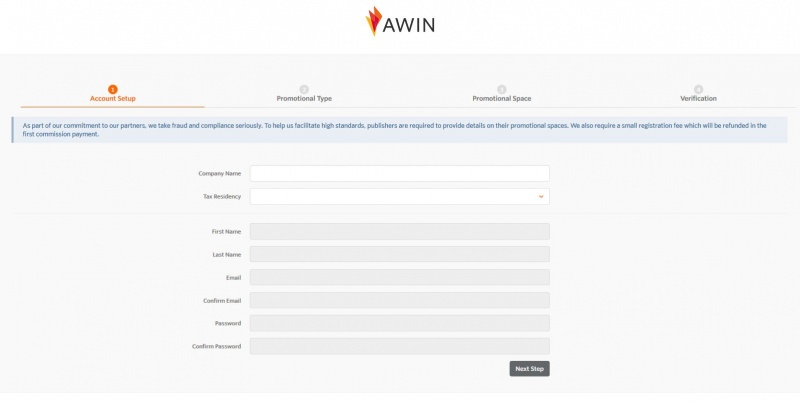
Task: Click the fraud and compliance info banner
Action: [x=399, y=129]
